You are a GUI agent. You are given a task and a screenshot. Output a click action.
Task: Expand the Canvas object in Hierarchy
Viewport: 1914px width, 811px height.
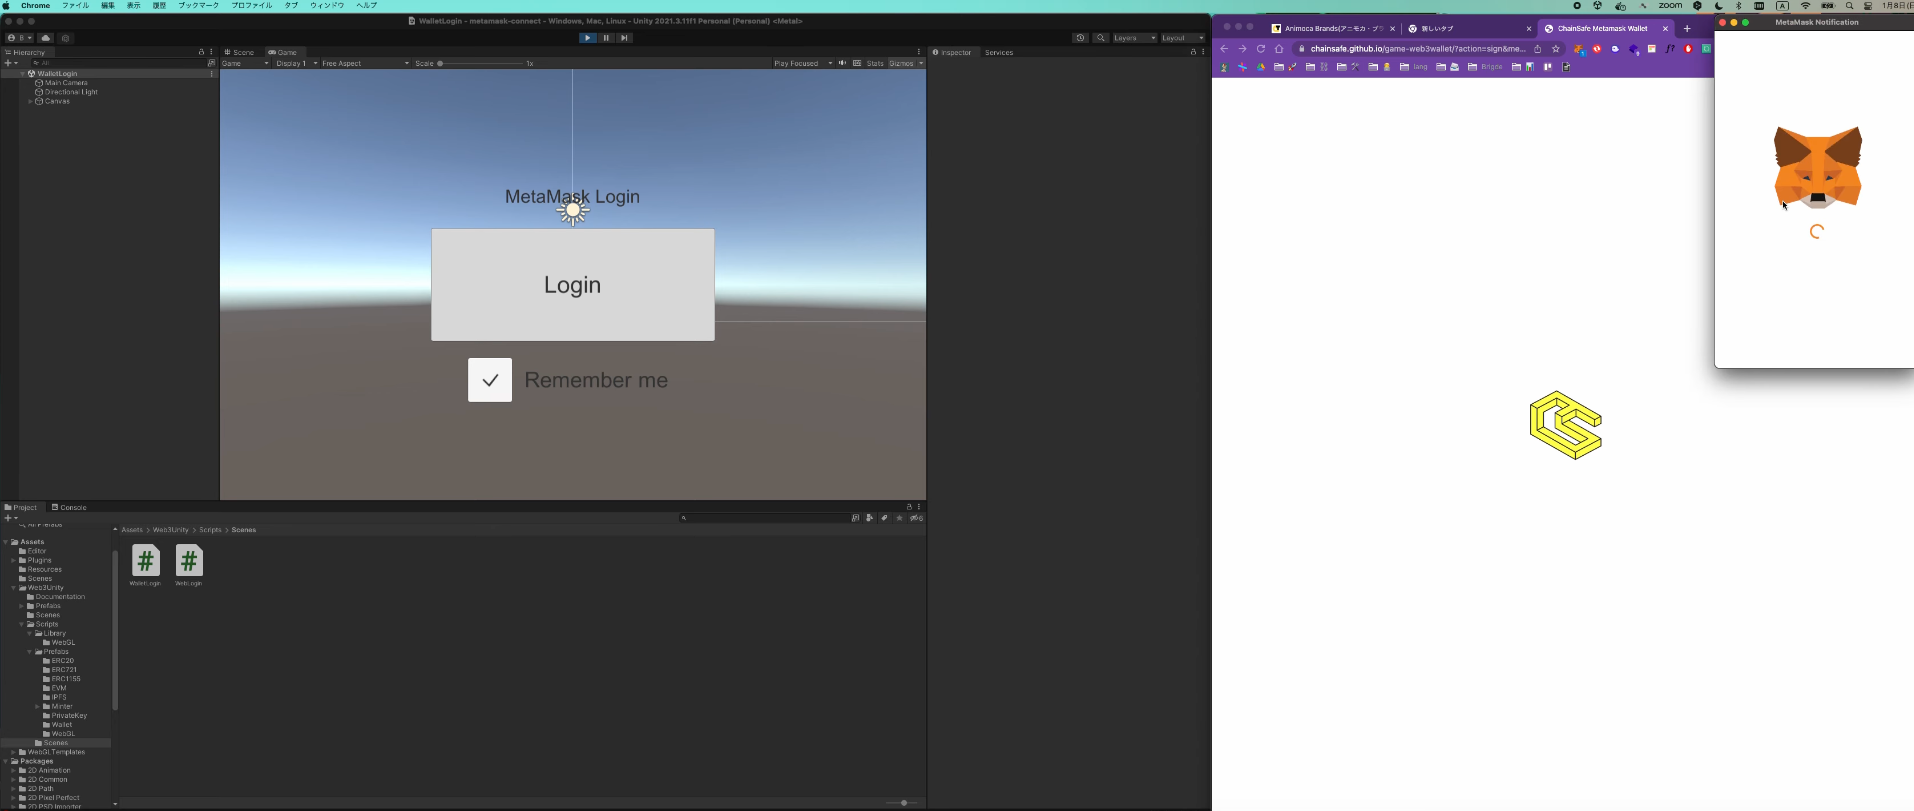pyautogui.click(x=30, y=101)
